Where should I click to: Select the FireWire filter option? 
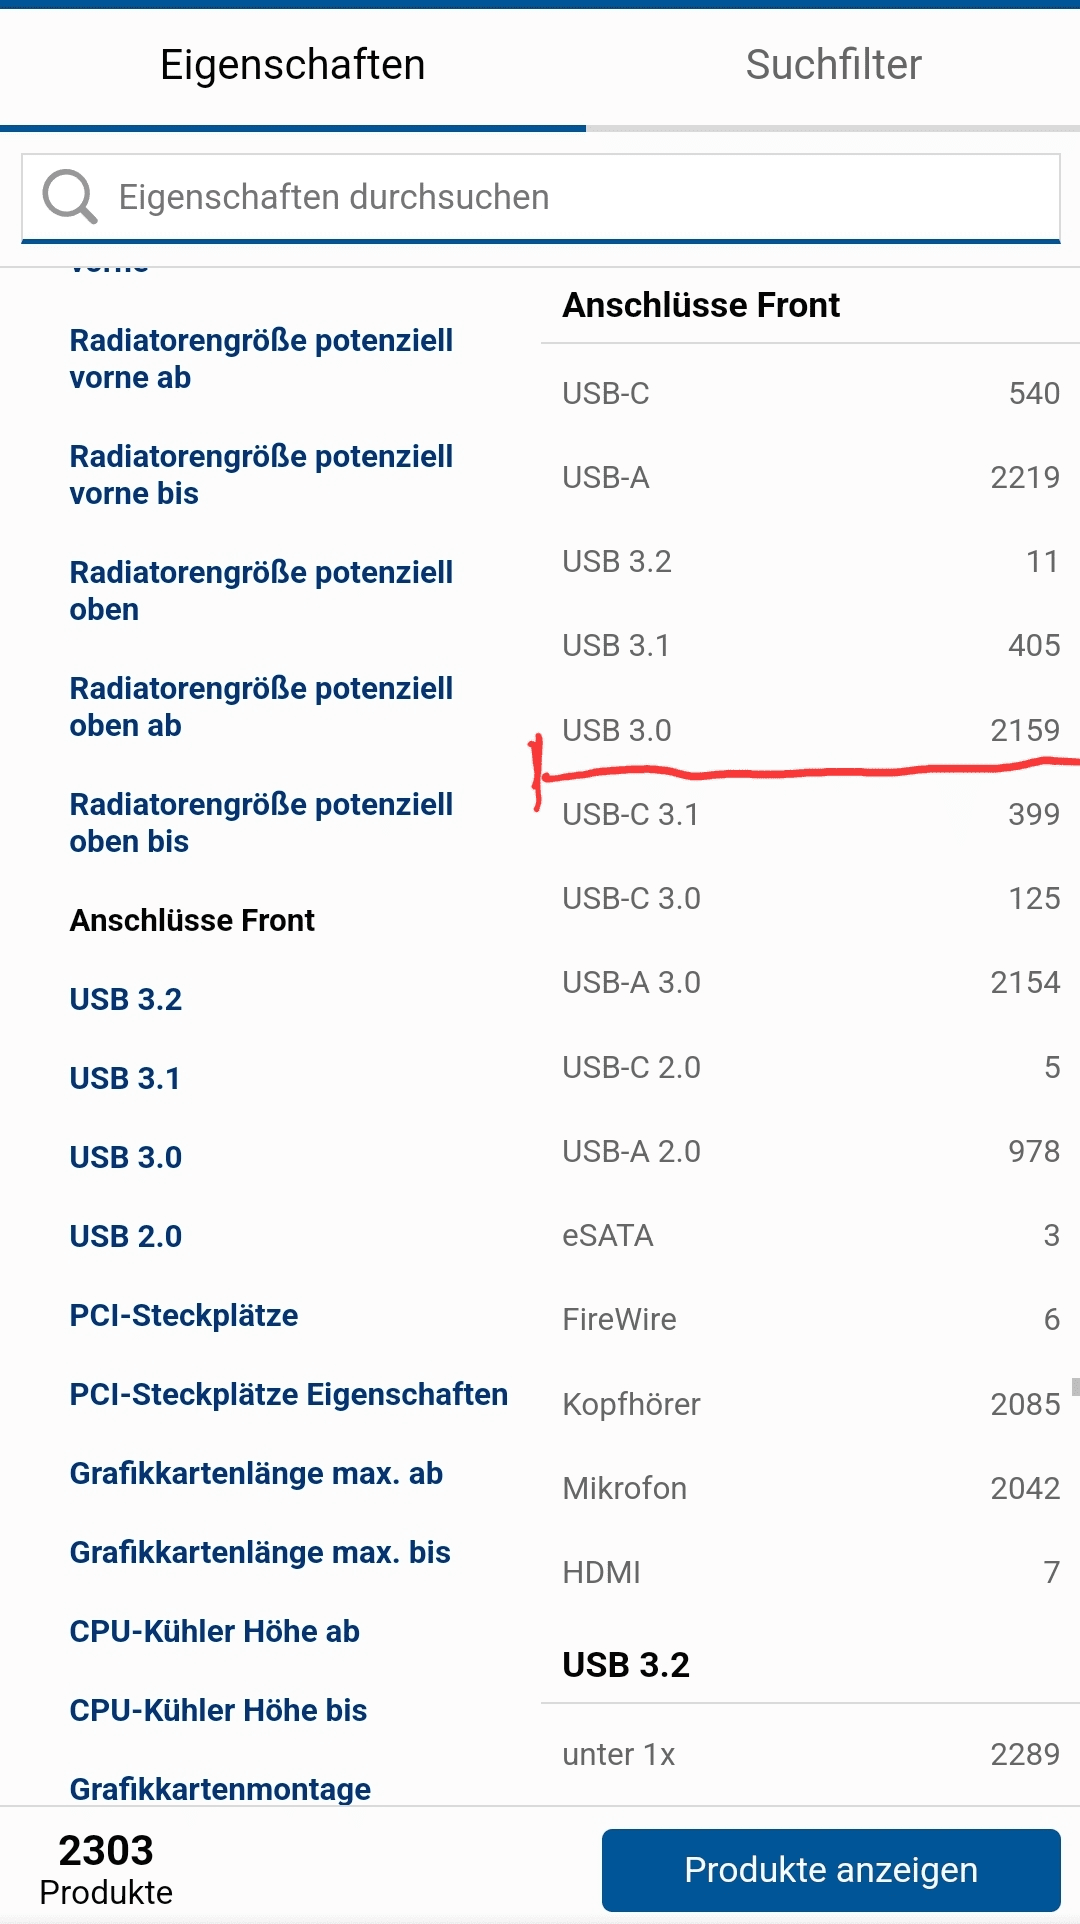(x=811, y=1319)
